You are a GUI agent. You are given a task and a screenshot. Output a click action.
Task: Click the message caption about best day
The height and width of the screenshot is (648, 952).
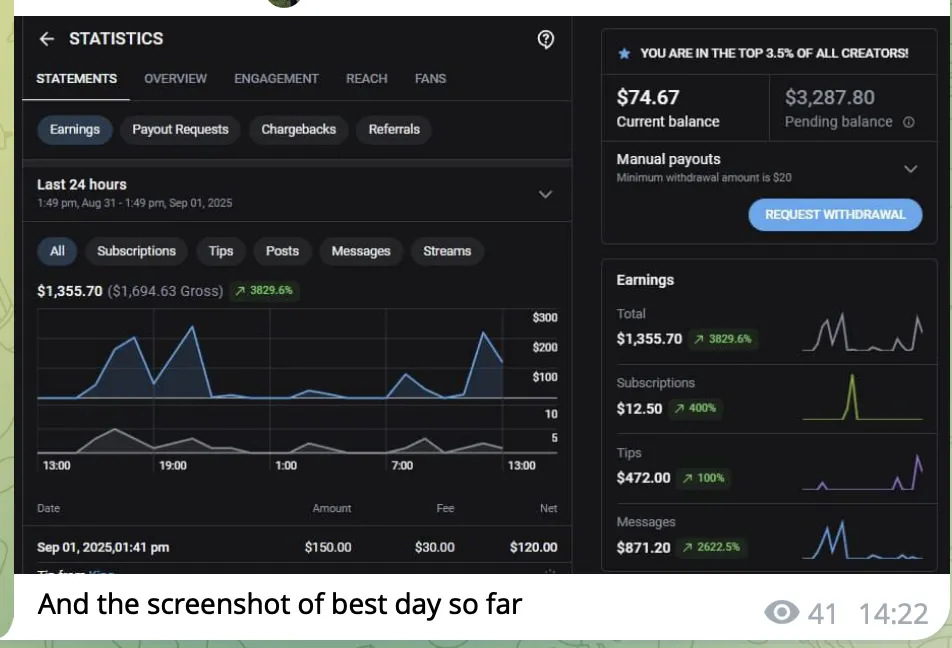280,604
